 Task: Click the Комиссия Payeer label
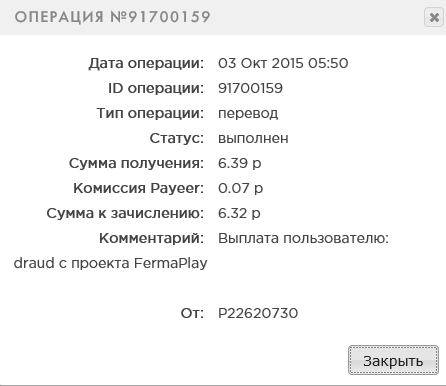[138, 188]
